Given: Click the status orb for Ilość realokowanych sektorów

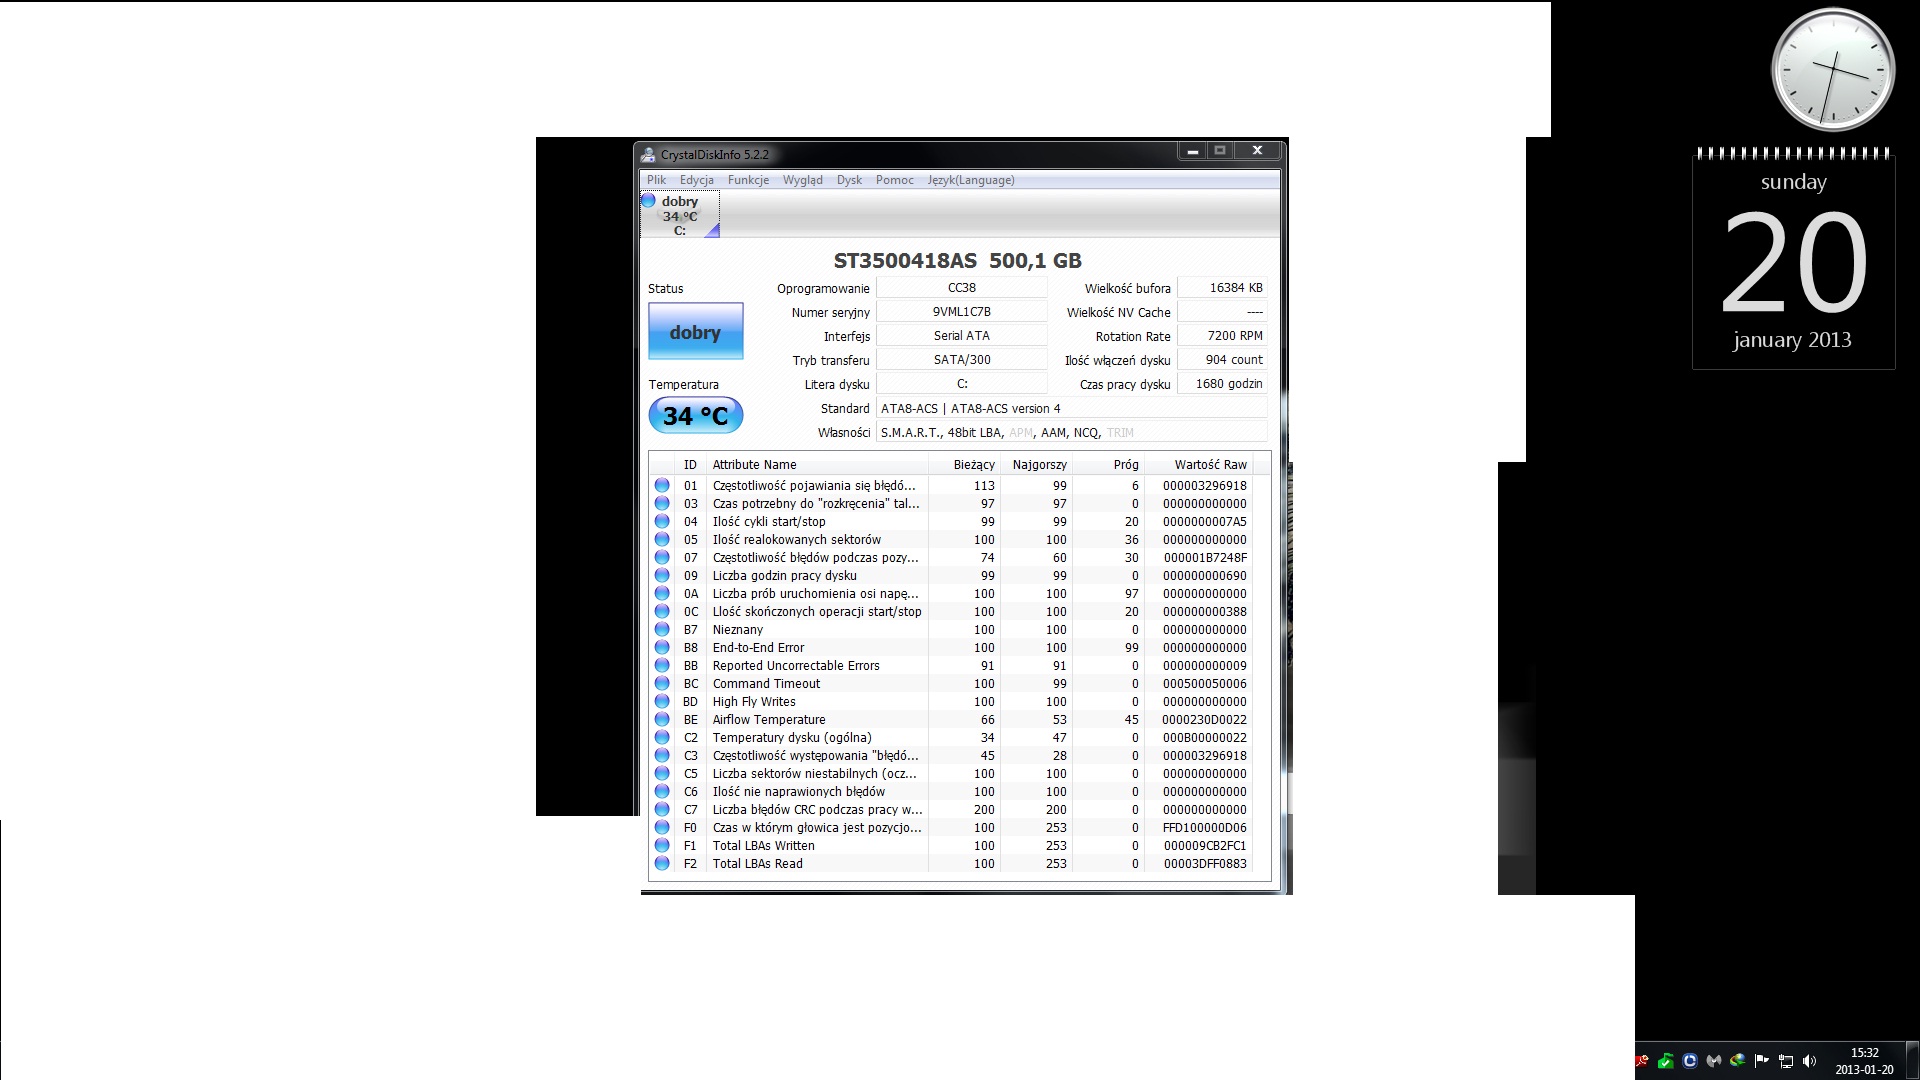Looking at the screenshot, I should (662, 540).
